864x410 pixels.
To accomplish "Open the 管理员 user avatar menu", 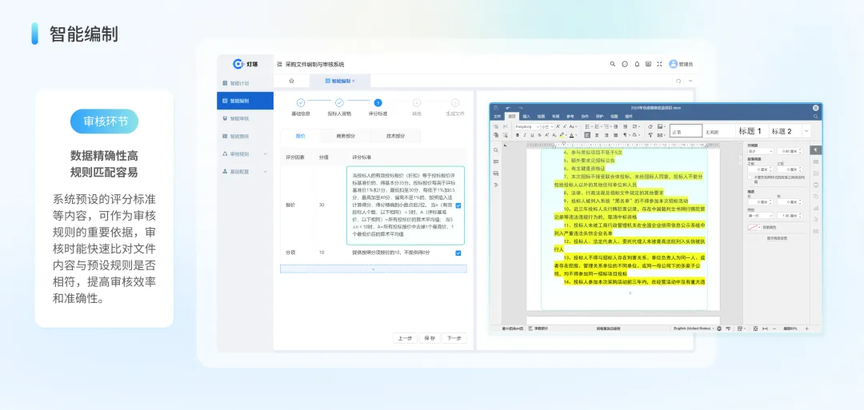I will point(681,64).
